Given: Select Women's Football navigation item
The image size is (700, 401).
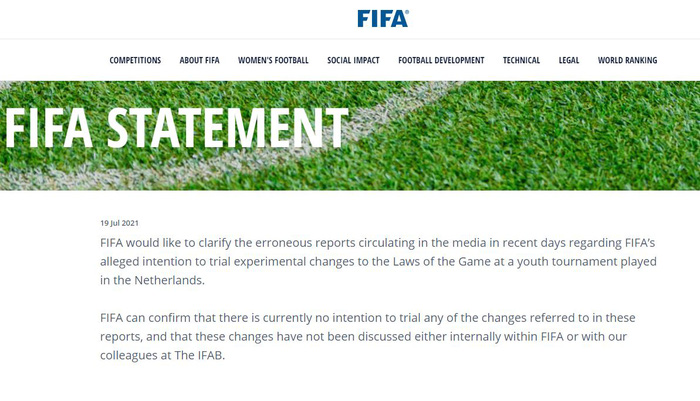Looking at the screenshot, I should point(273,60).
